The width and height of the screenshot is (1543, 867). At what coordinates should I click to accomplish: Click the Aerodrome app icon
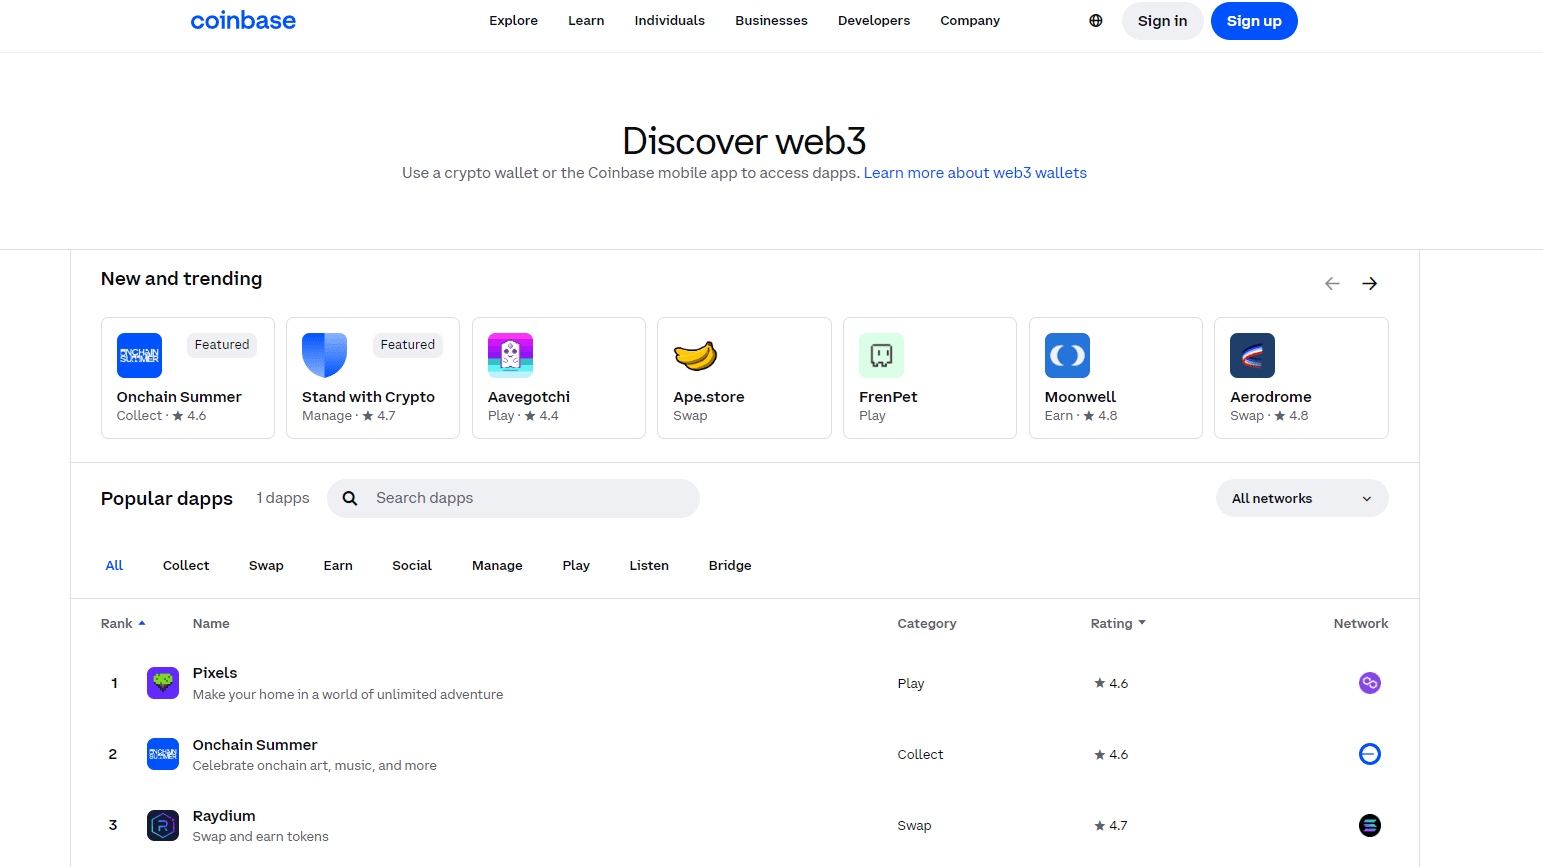click(x=1252, y=356)
